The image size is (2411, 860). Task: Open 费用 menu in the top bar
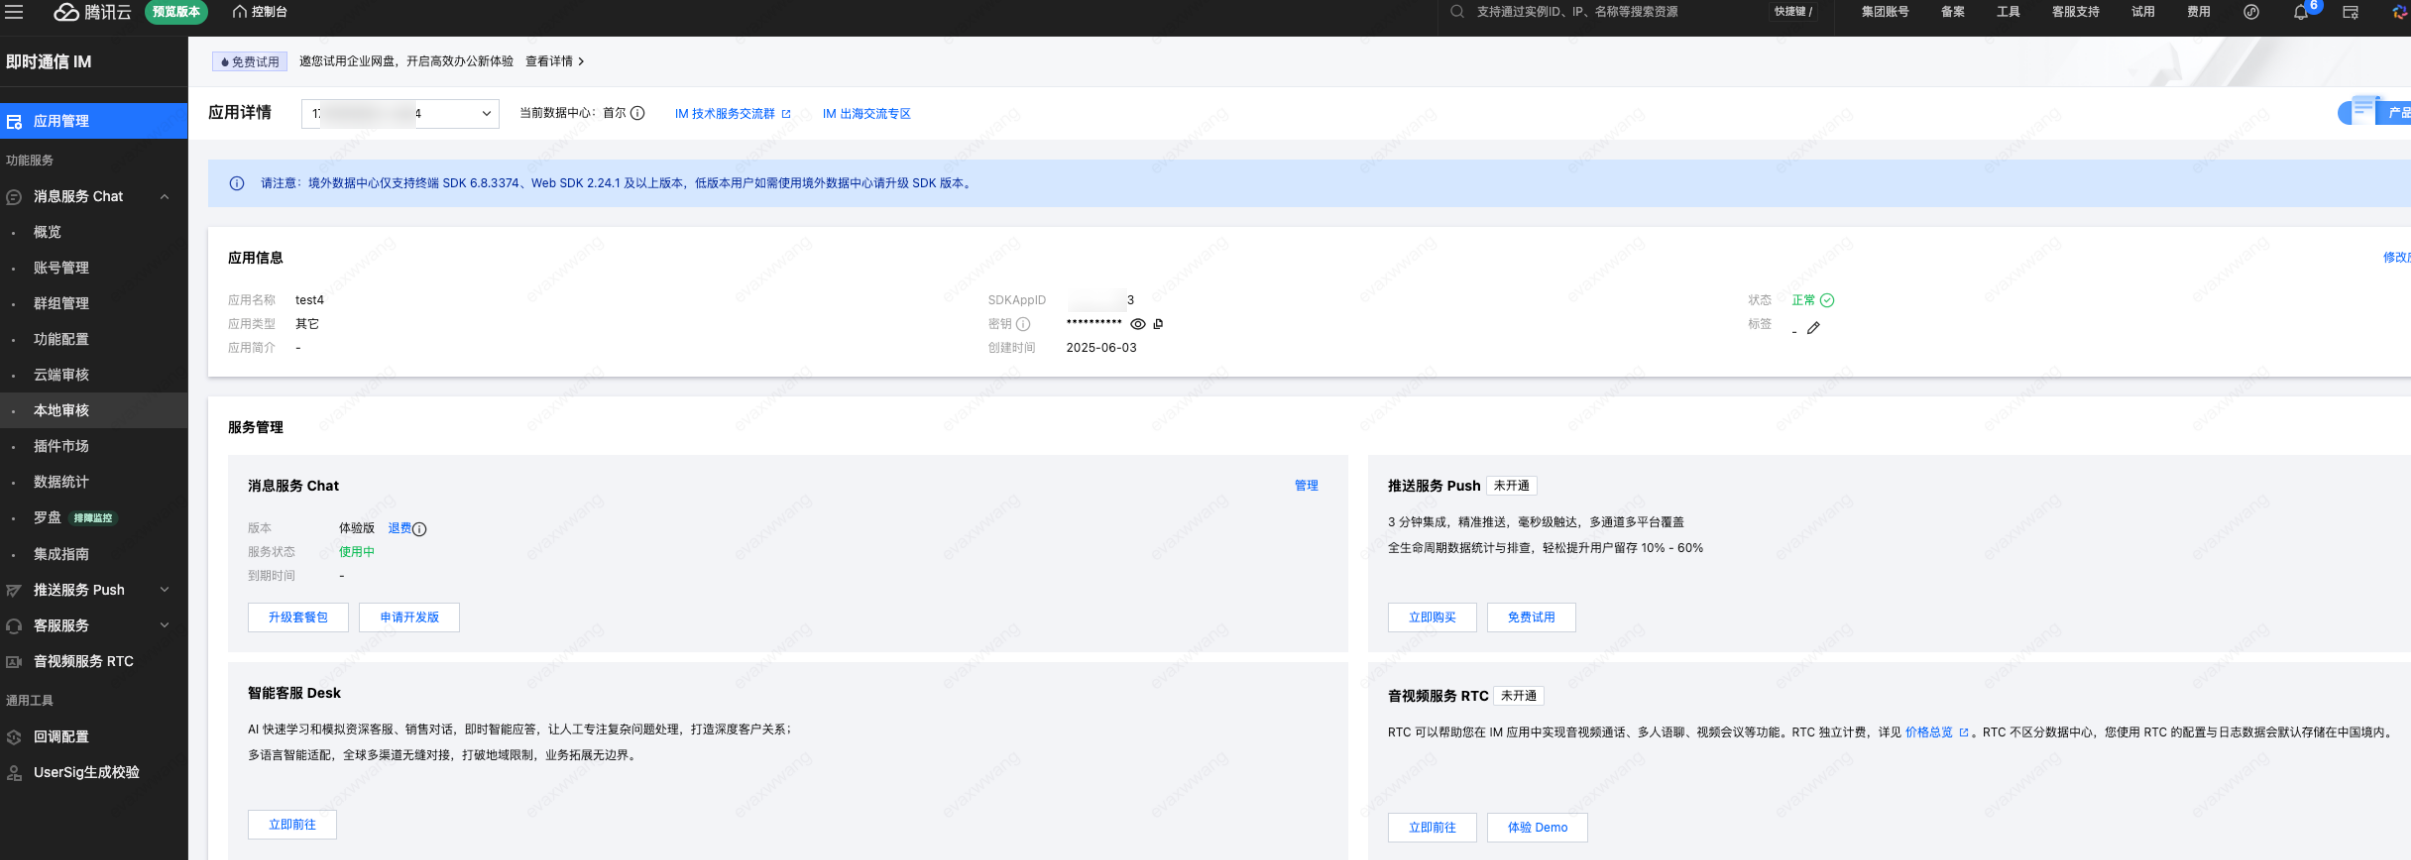coord(2199,12)
